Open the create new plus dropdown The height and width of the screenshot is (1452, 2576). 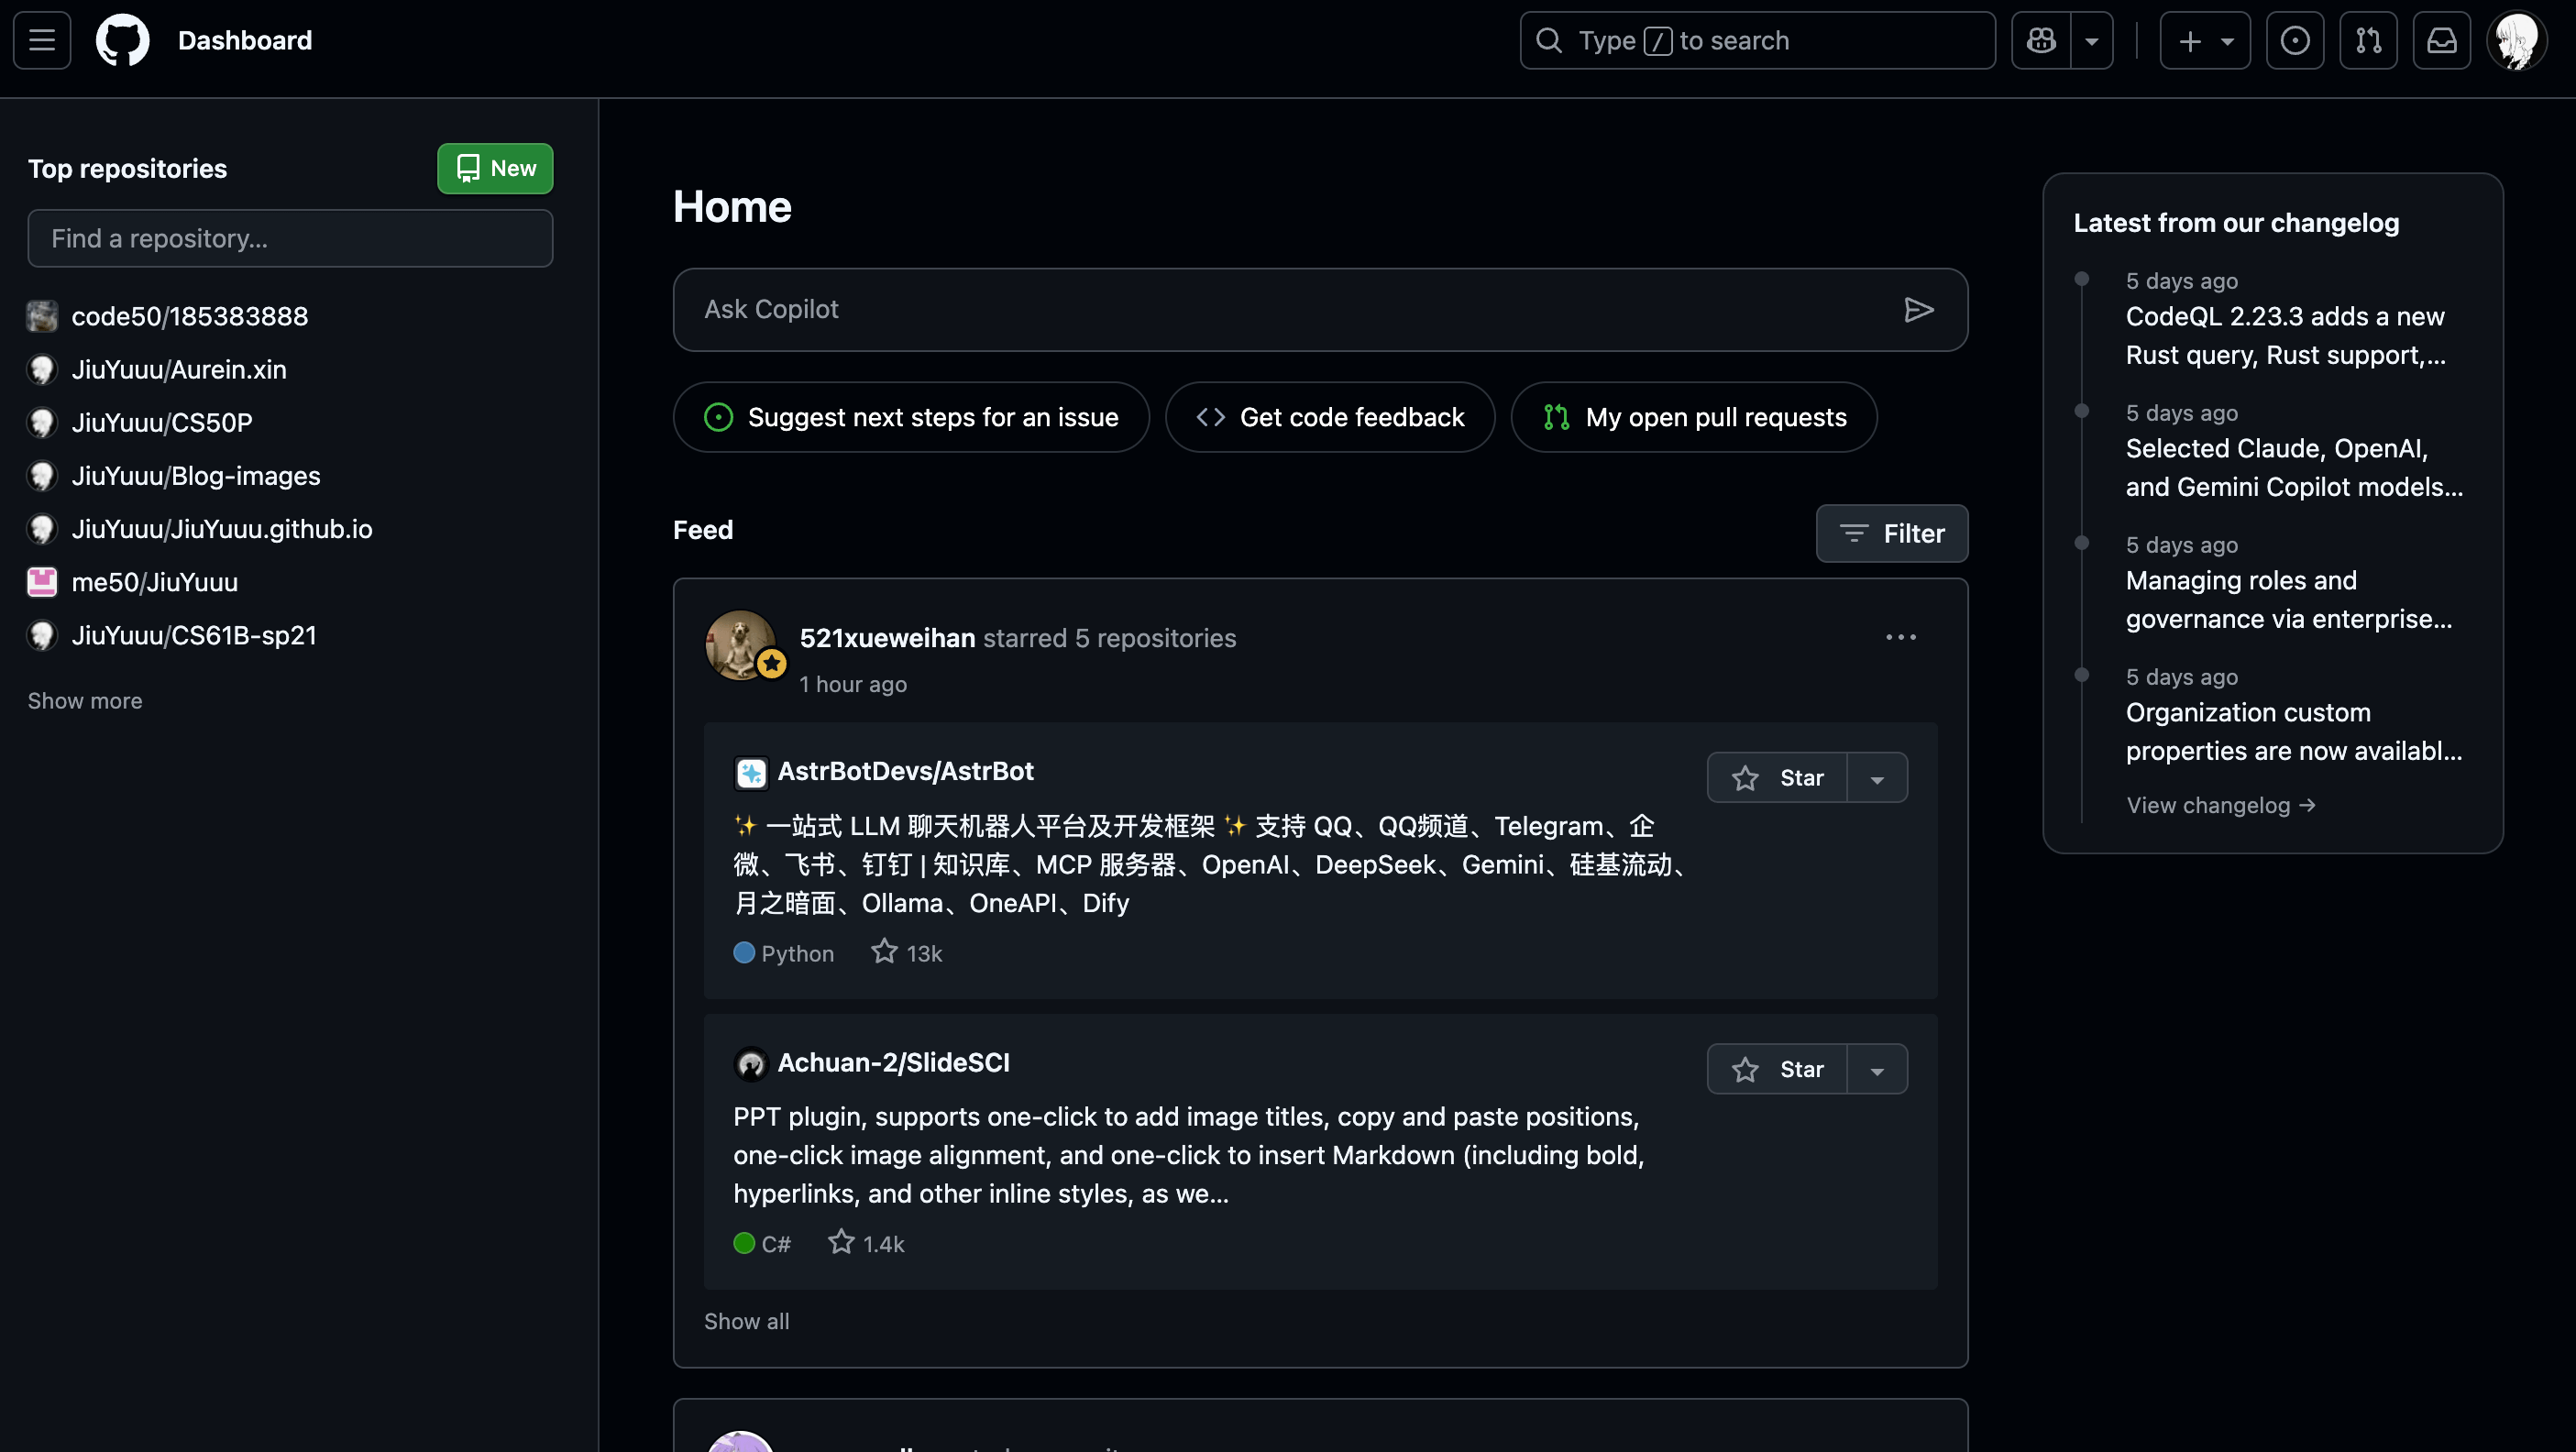click(x=2204, y=40)
